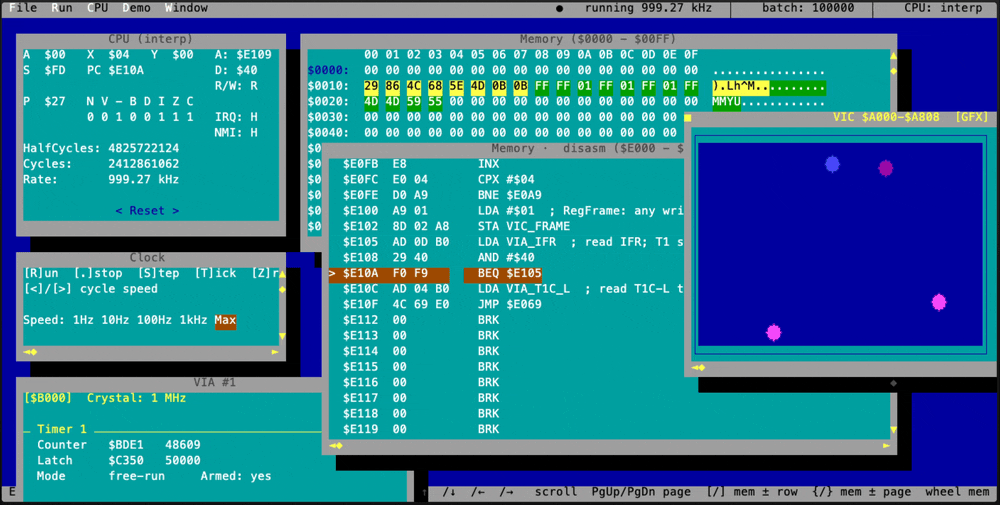The width and height of the screenshot is (1000, 505).
Task: Click the disasm window scroll-down arrow
Action: tap(893, 430)
